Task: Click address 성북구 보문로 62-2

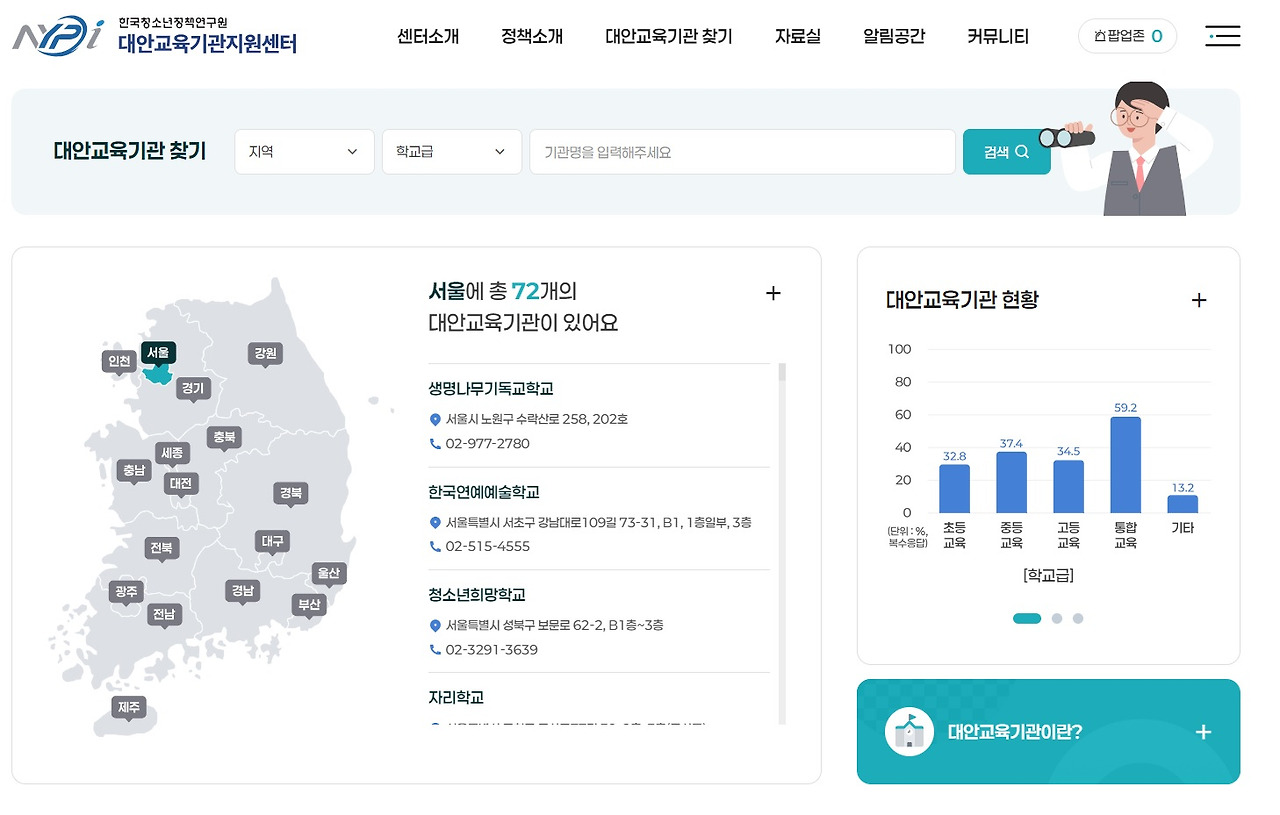Action: coord(554,626)
